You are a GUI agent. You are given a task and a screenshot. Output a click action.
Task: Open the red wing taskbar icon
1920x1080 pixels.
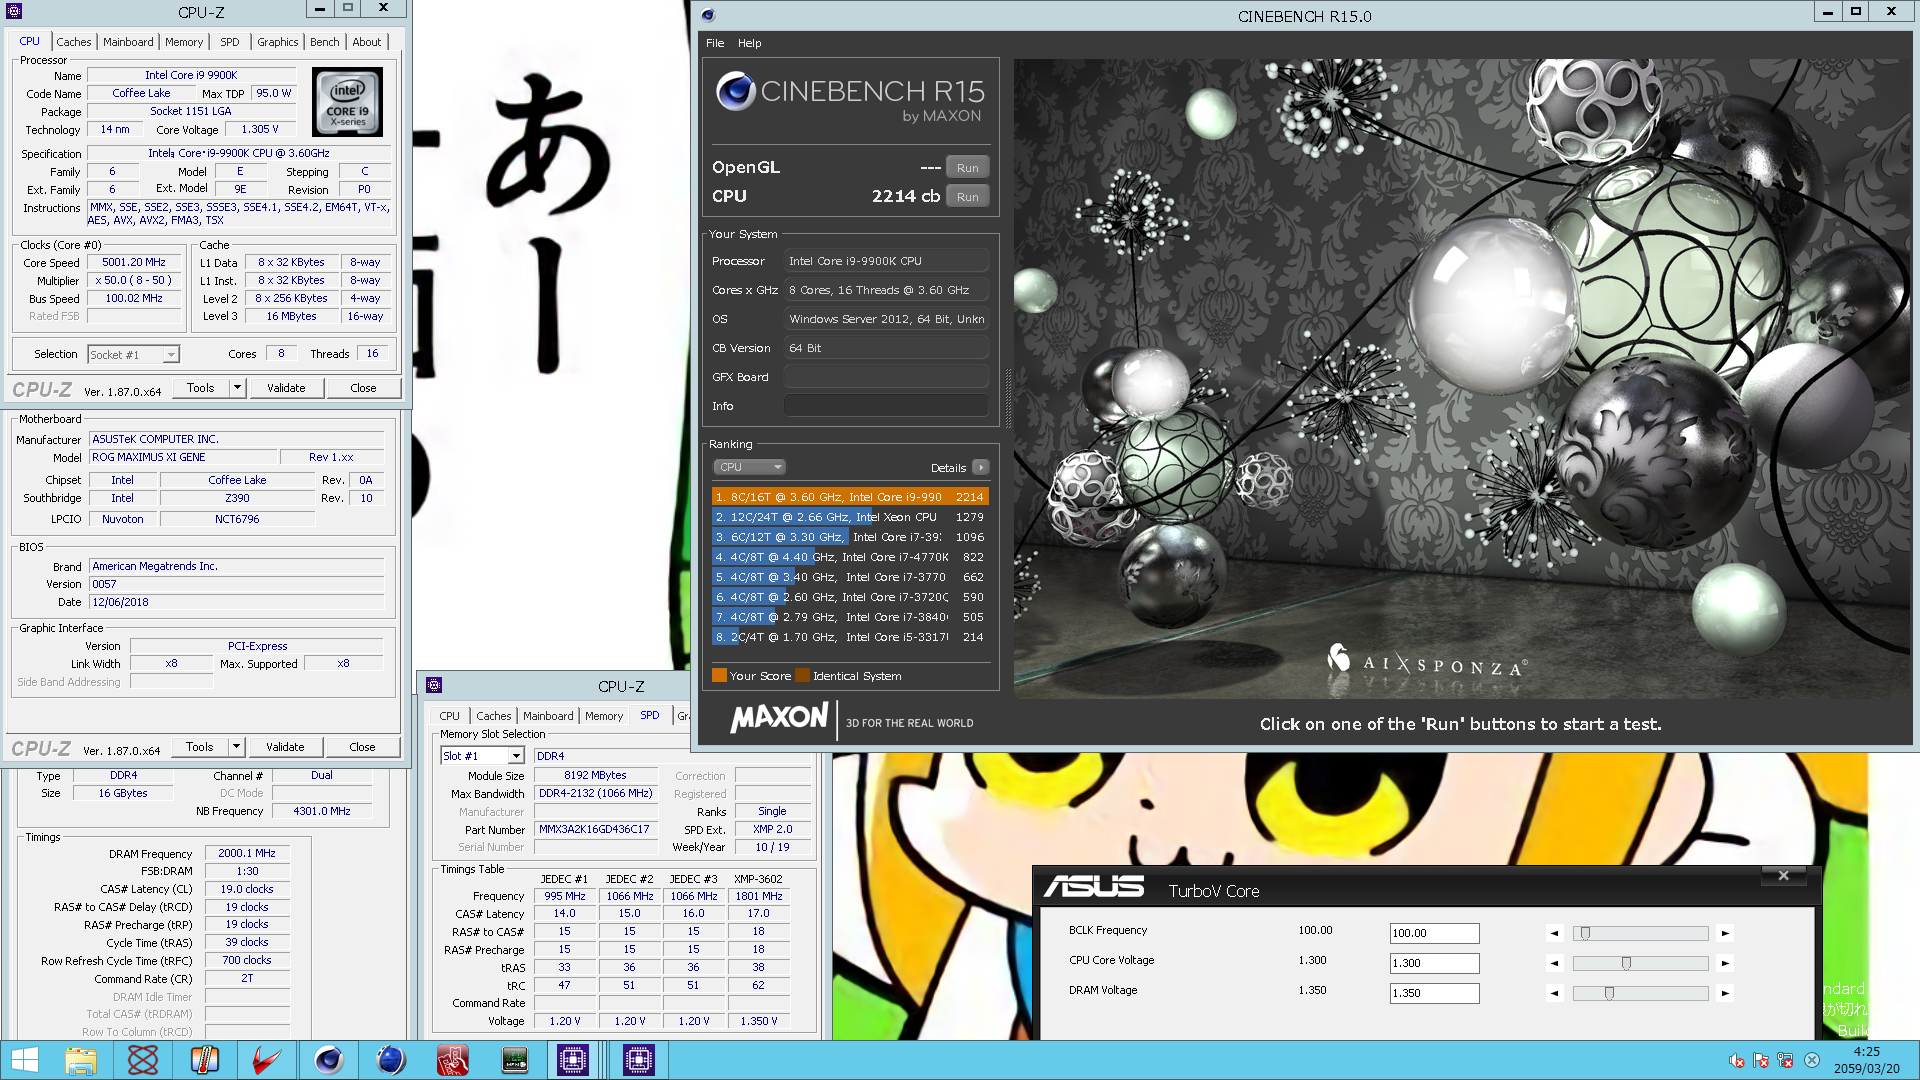(267, 1060)
